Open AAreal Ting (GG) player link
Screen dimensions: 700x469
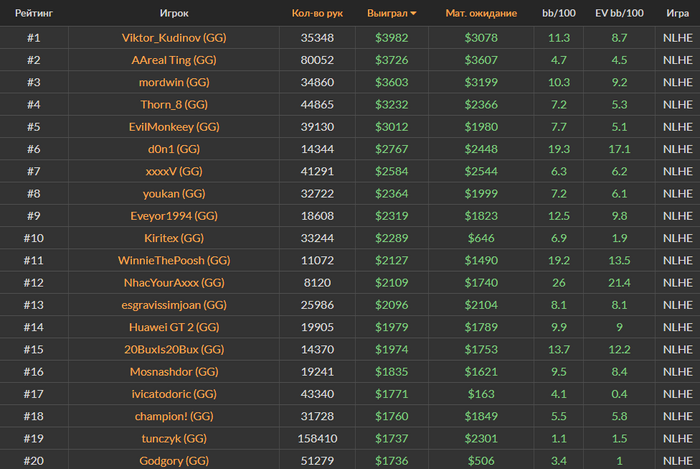click(174, 60)
